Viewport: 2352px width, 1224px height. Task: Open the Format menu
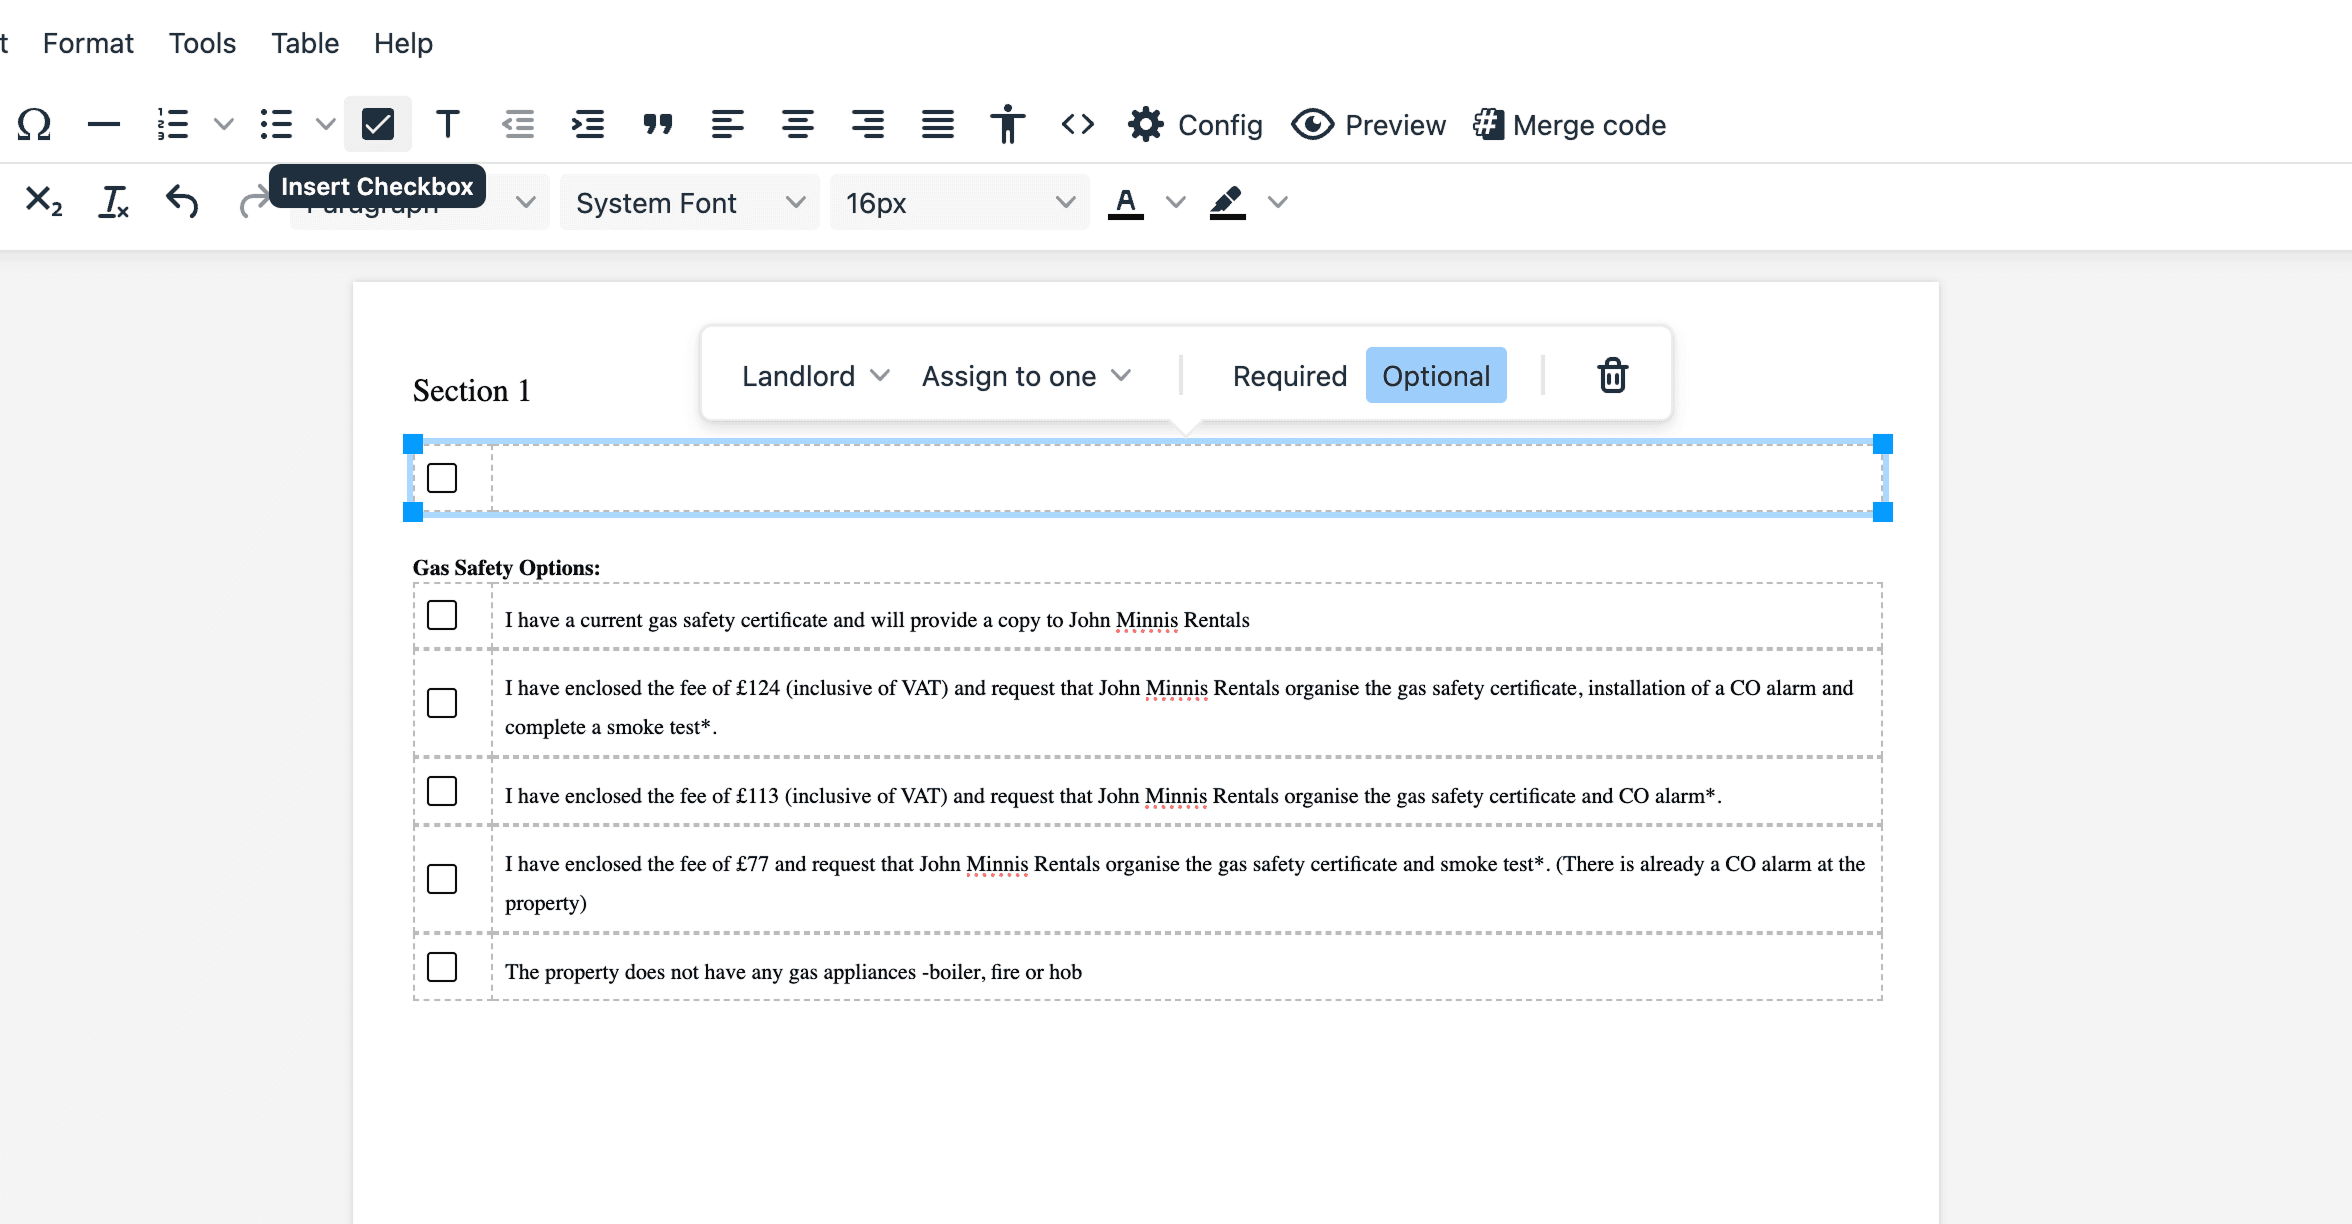pos(88,43)
